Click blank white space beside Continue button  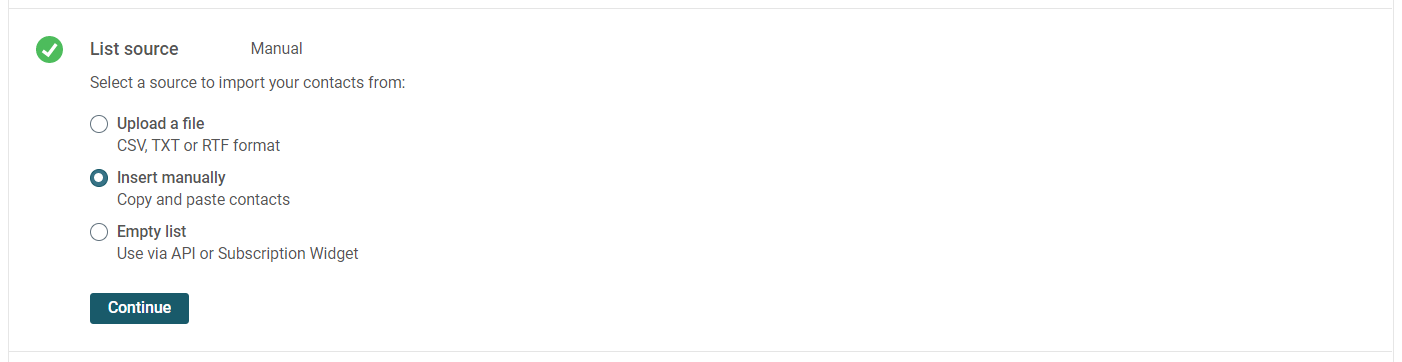pos(700,308)
